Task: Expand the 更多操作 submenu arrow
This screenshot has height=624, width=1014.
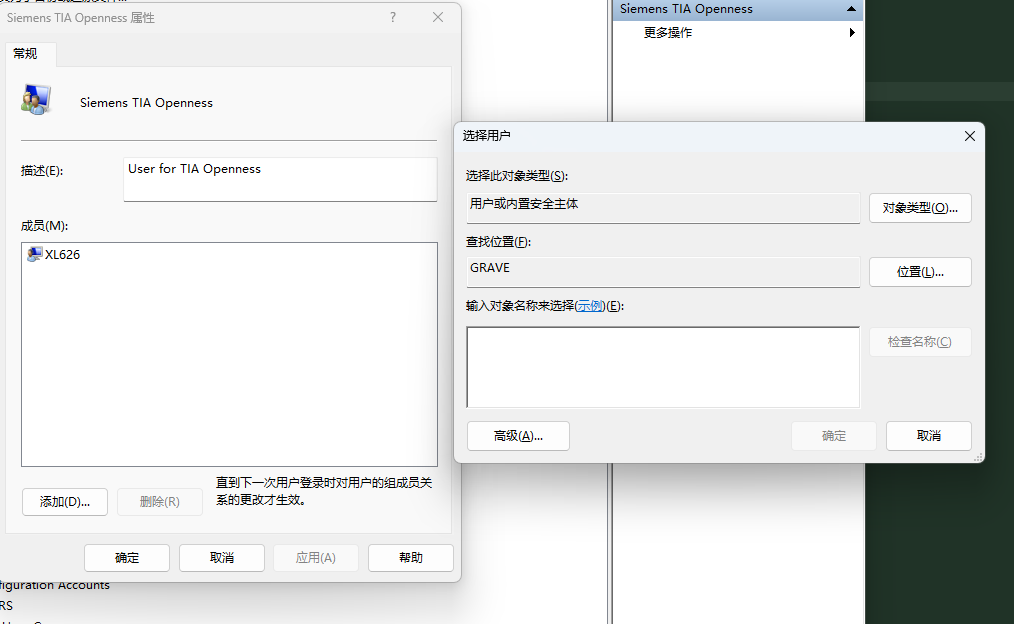Action: (852, 32)
